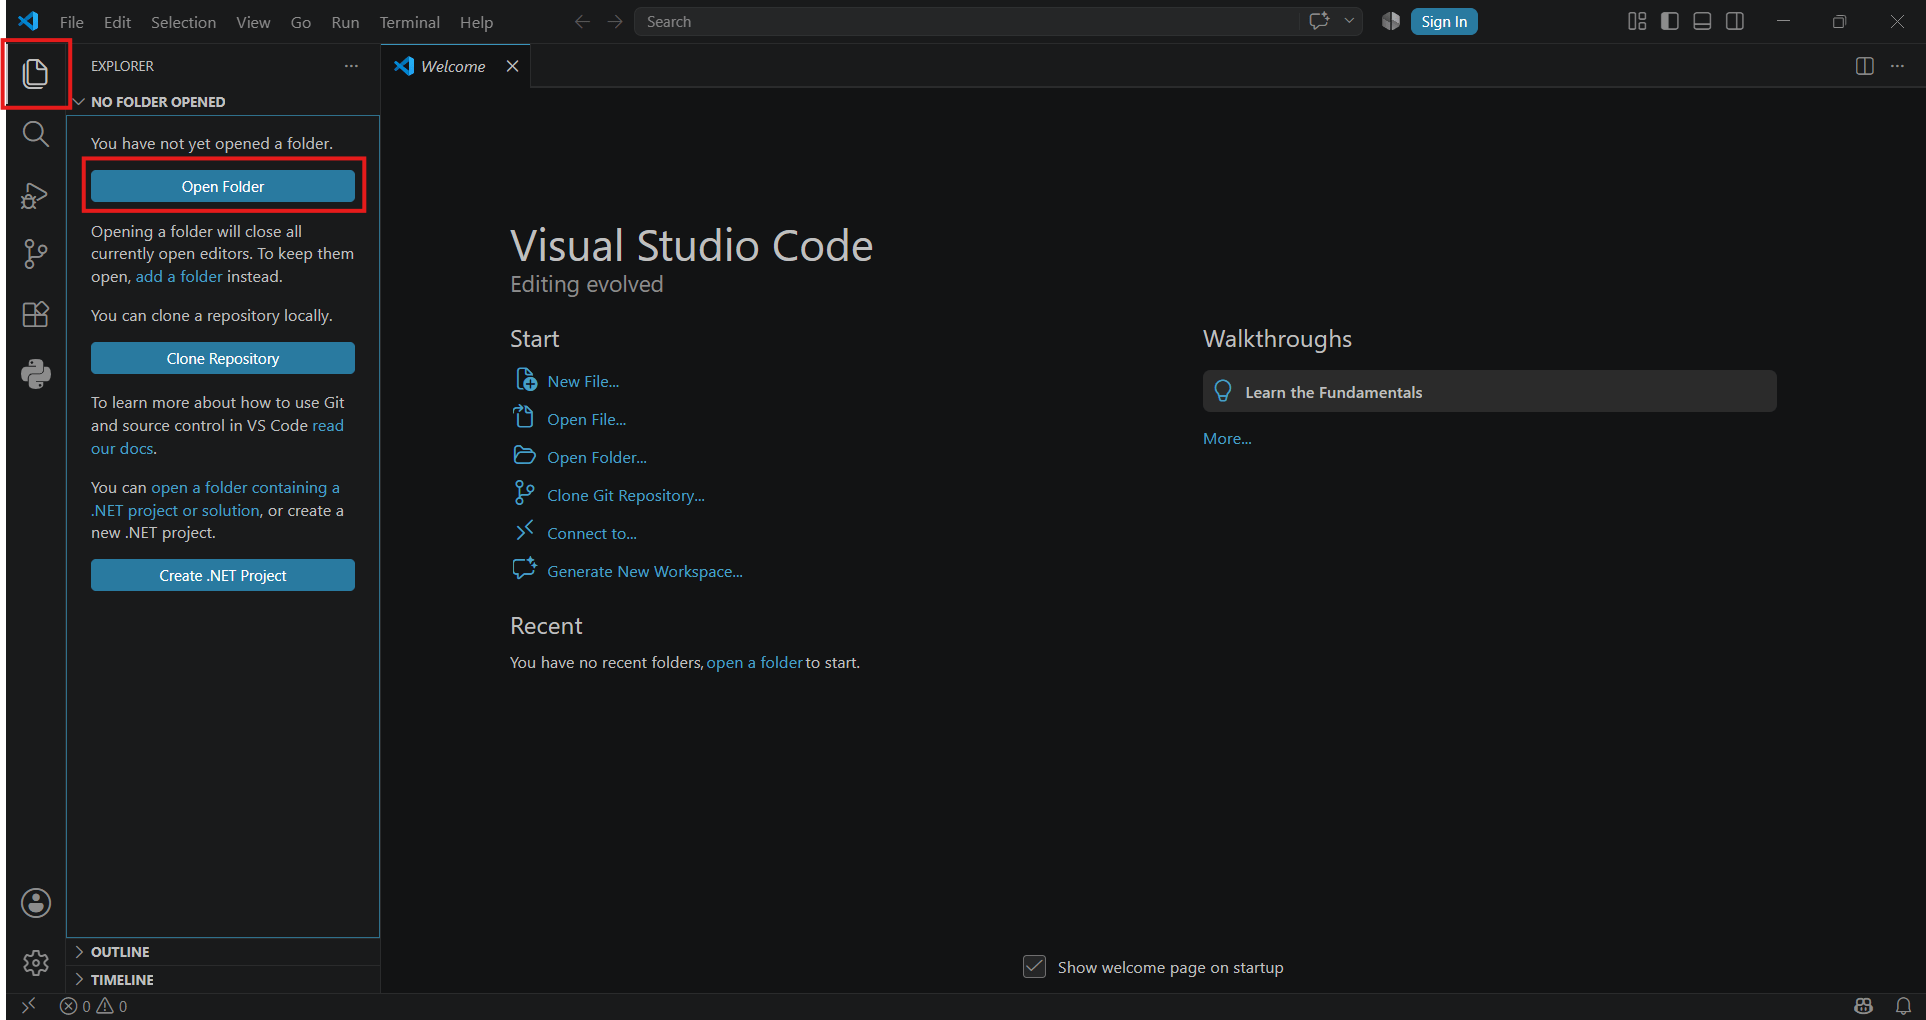Go forward with the navigation arrow
1926x1020 pixels.
tap(615, 21)
